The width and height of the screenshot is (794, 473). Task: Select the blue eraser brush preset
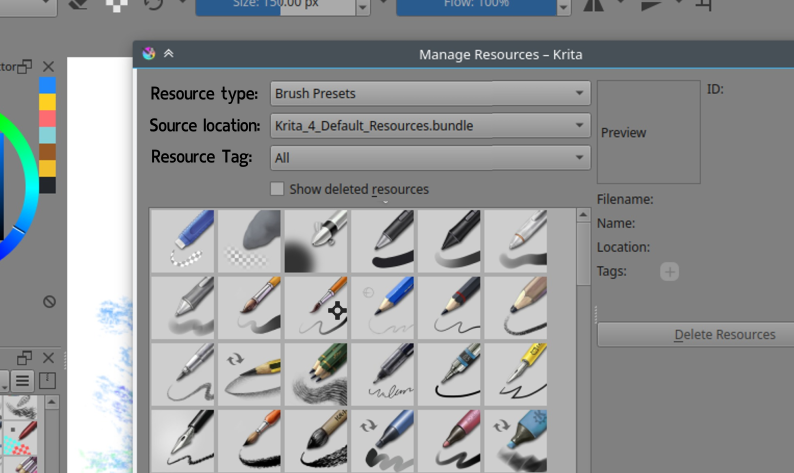pyautogui.click(x=183, y=241)
